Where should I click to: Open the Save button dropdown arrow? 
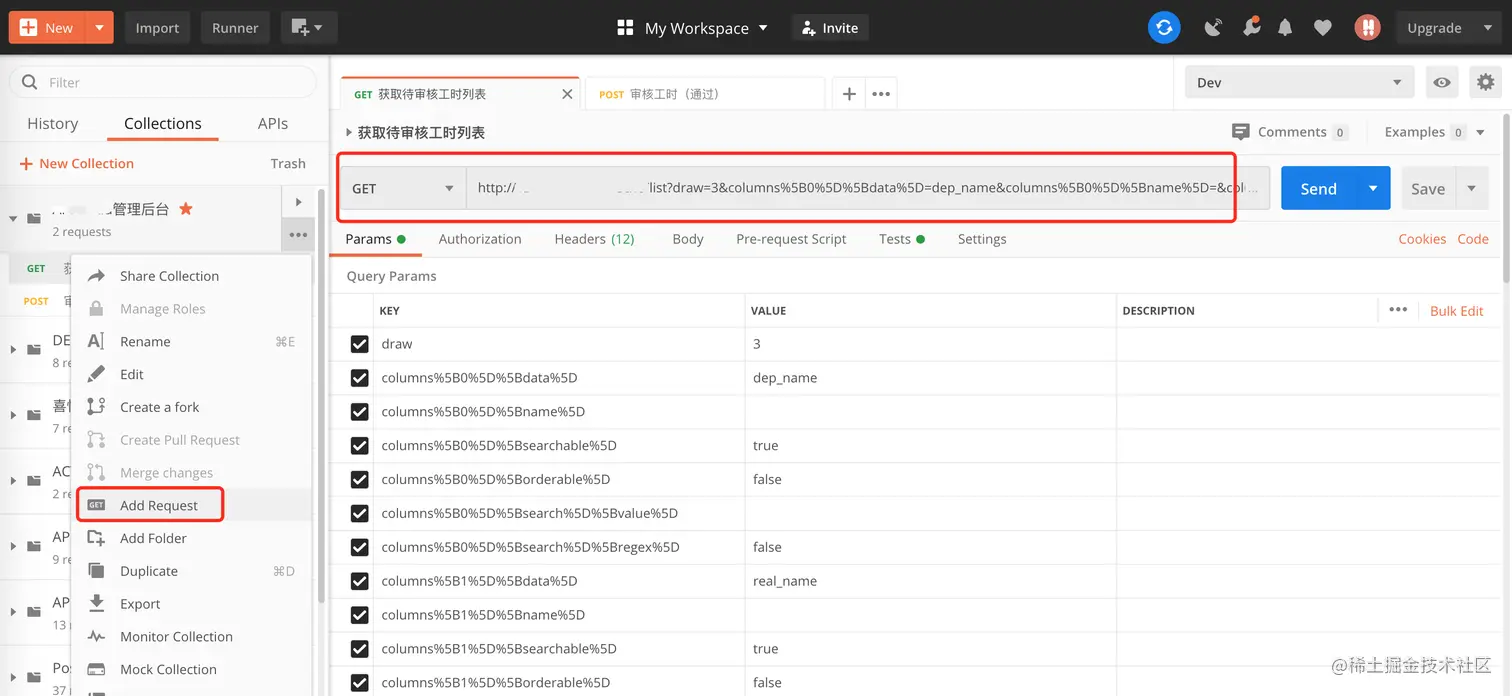[1471, 188]
